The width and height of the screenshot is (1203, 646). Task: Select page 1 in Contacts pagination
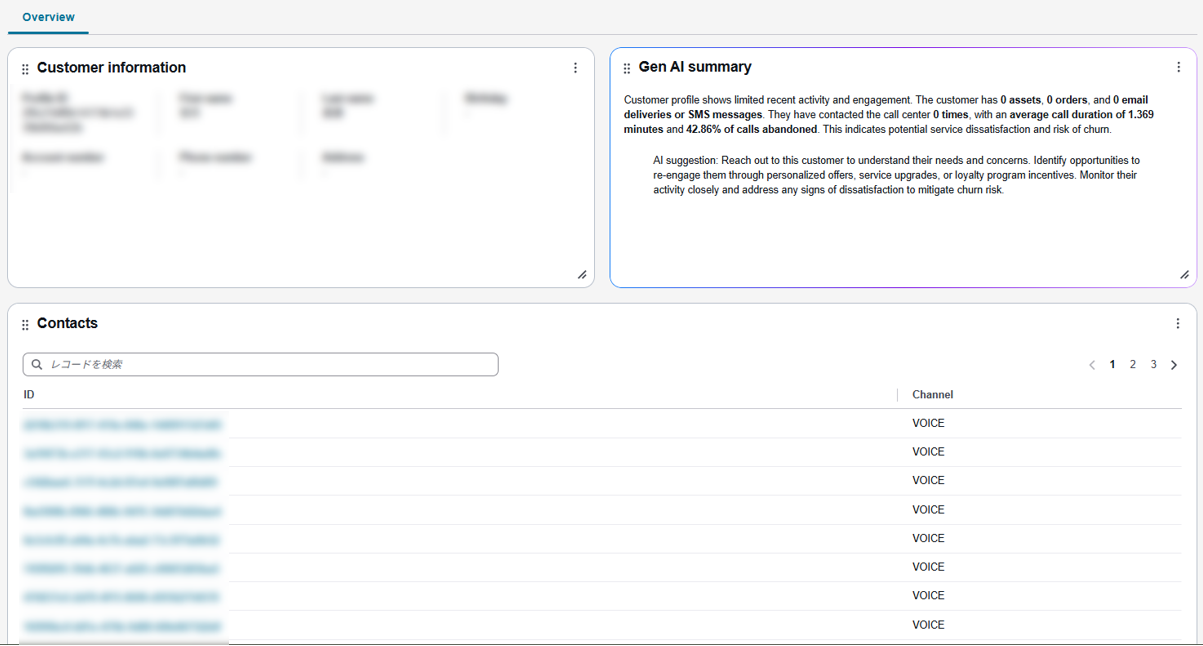pyautogui.click(x=1112, y=365)
